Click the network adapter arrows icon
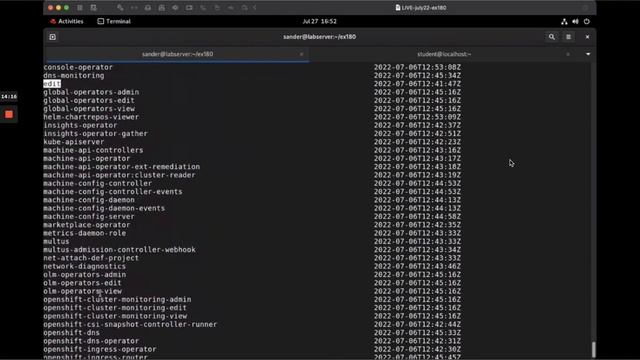 [134, 8]
